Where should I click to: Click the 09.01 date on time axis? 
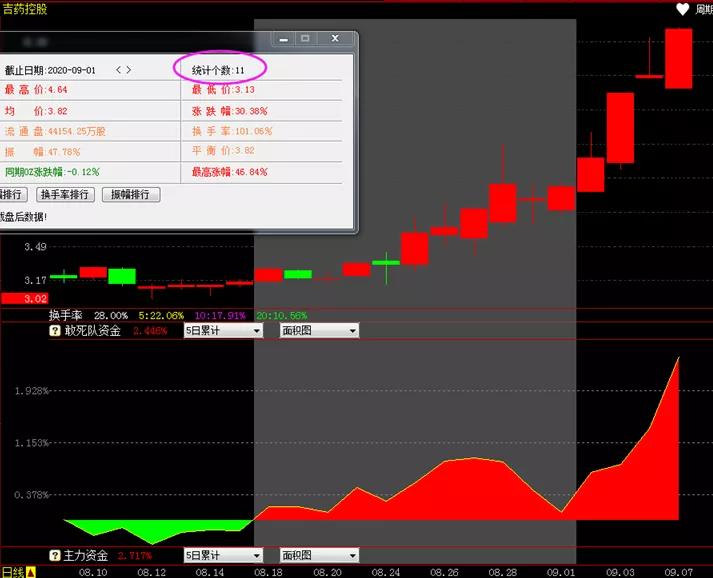[560, 573]
